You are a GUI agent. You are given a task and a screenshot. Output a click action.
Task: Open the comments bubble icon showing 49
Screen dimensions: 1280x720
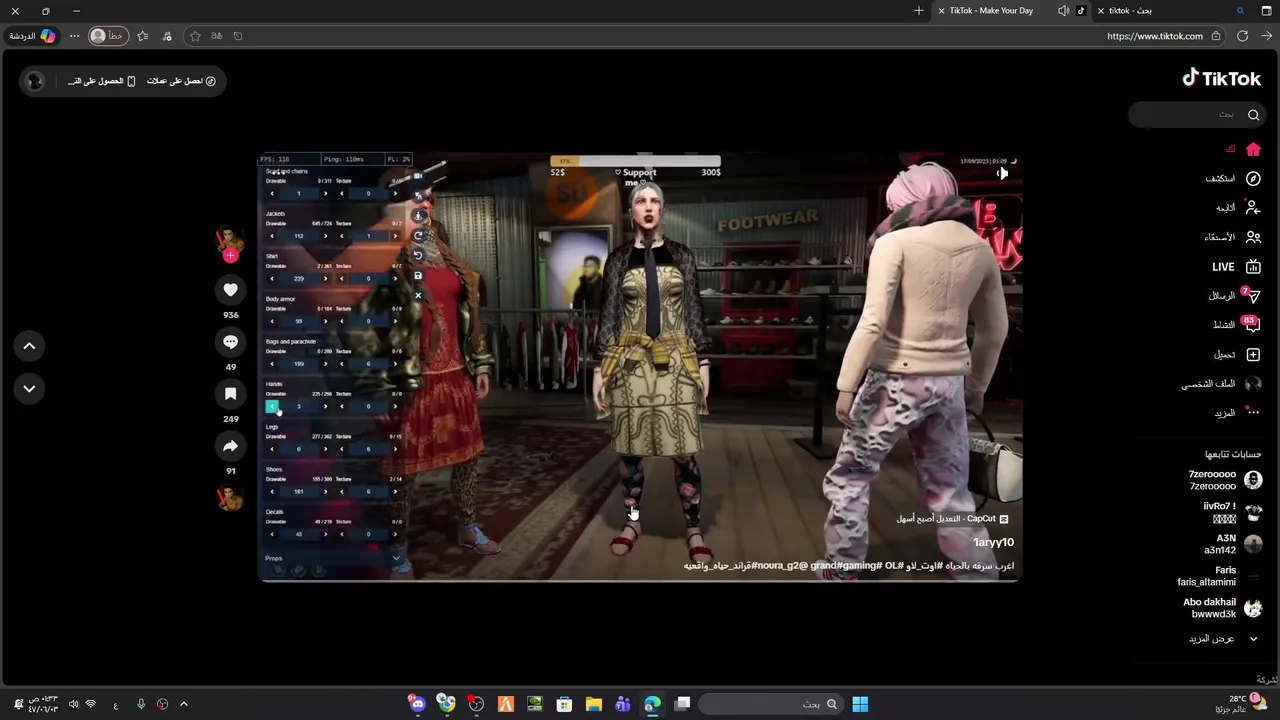[230, 342]
